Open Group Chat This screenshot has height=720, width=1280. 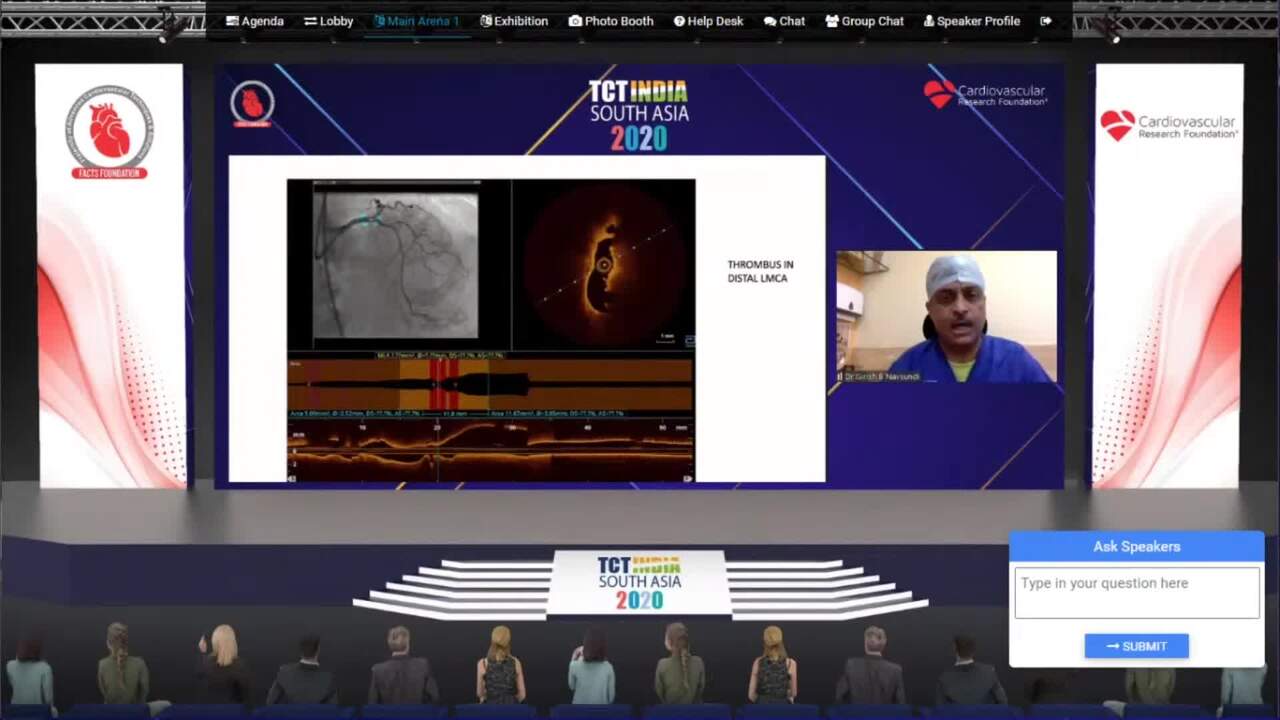[864, 21]
